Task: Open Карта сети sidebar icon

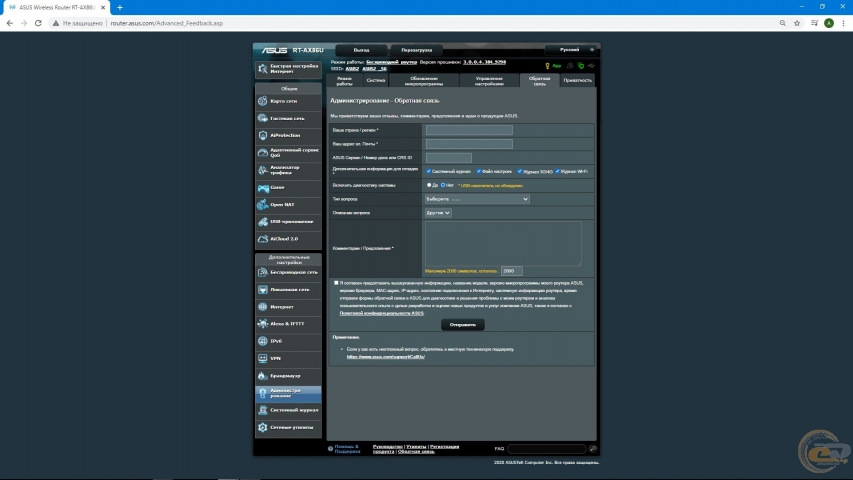Action: pyautogui.click(x=263, y=101)
